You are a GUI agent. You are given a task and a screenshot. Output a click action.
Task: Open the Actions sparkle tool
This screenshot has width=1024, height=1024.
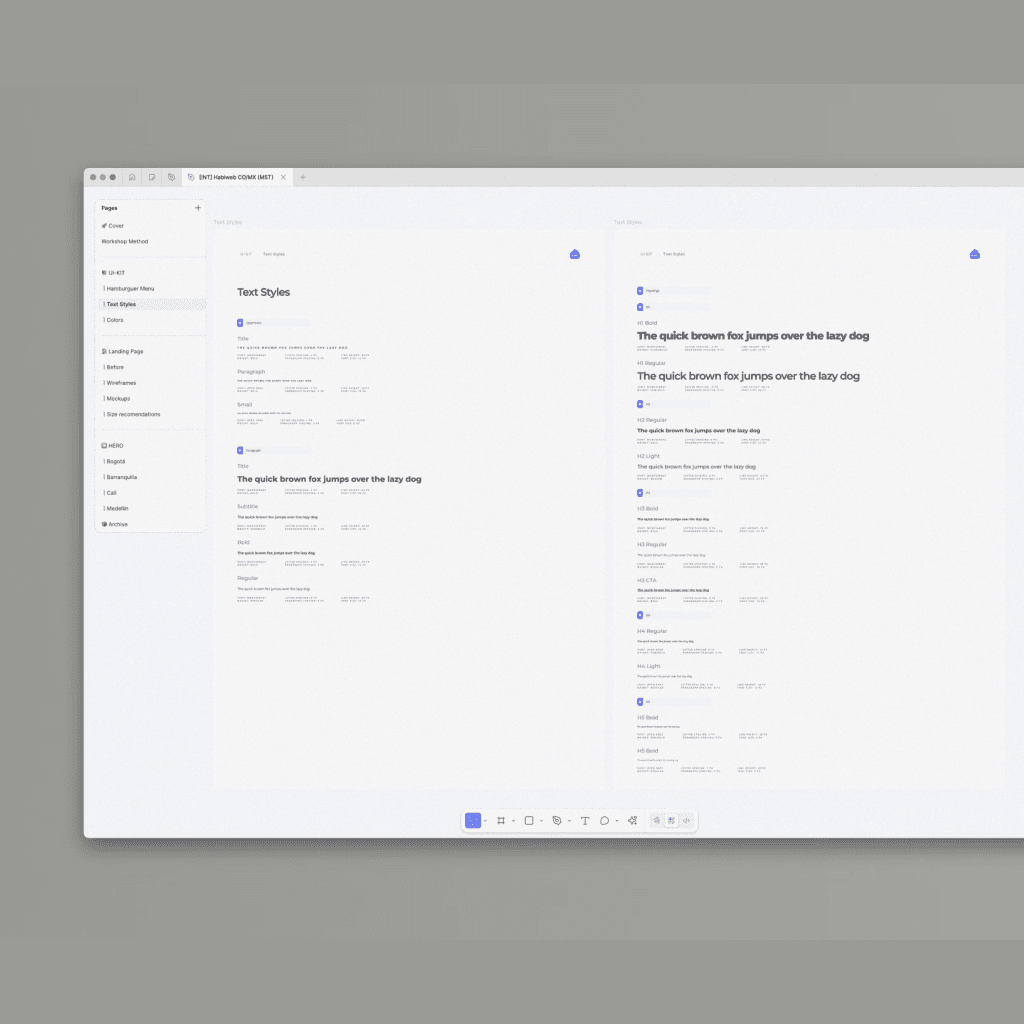pyautogui.click(x=632, y=820)
